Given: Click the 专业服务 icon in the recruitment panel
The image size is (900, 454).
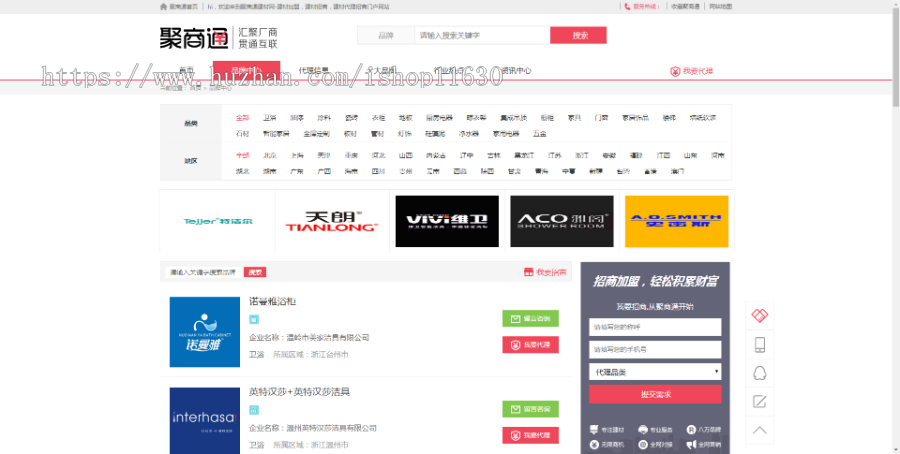Looking at the screenshot, I should tap(643, 429).
